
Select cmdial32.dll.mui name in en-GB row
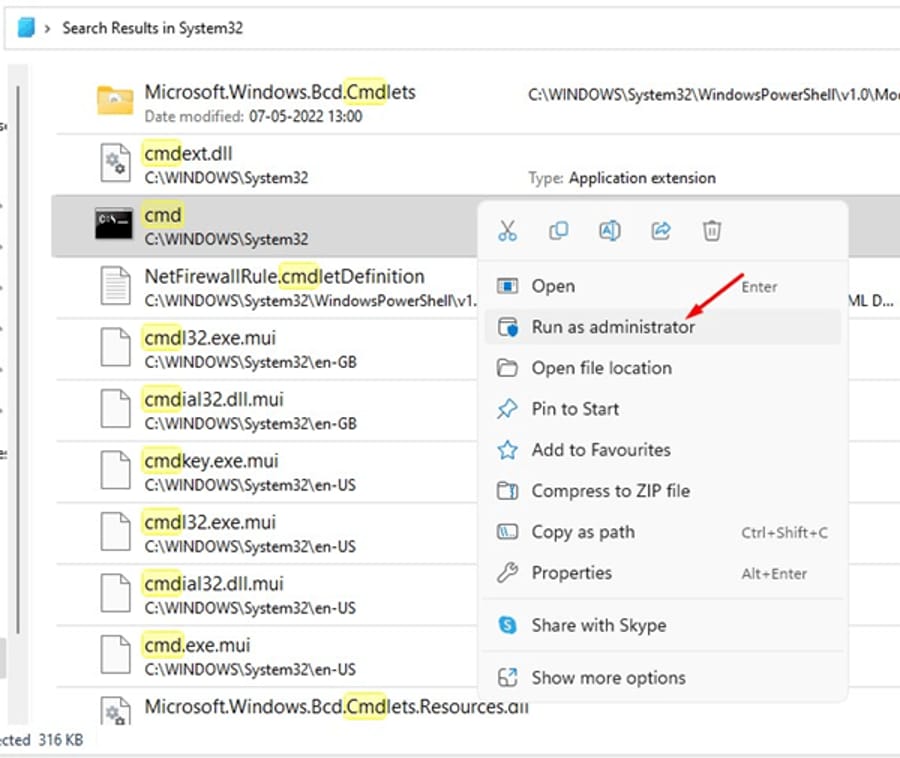tap(214, 399)
